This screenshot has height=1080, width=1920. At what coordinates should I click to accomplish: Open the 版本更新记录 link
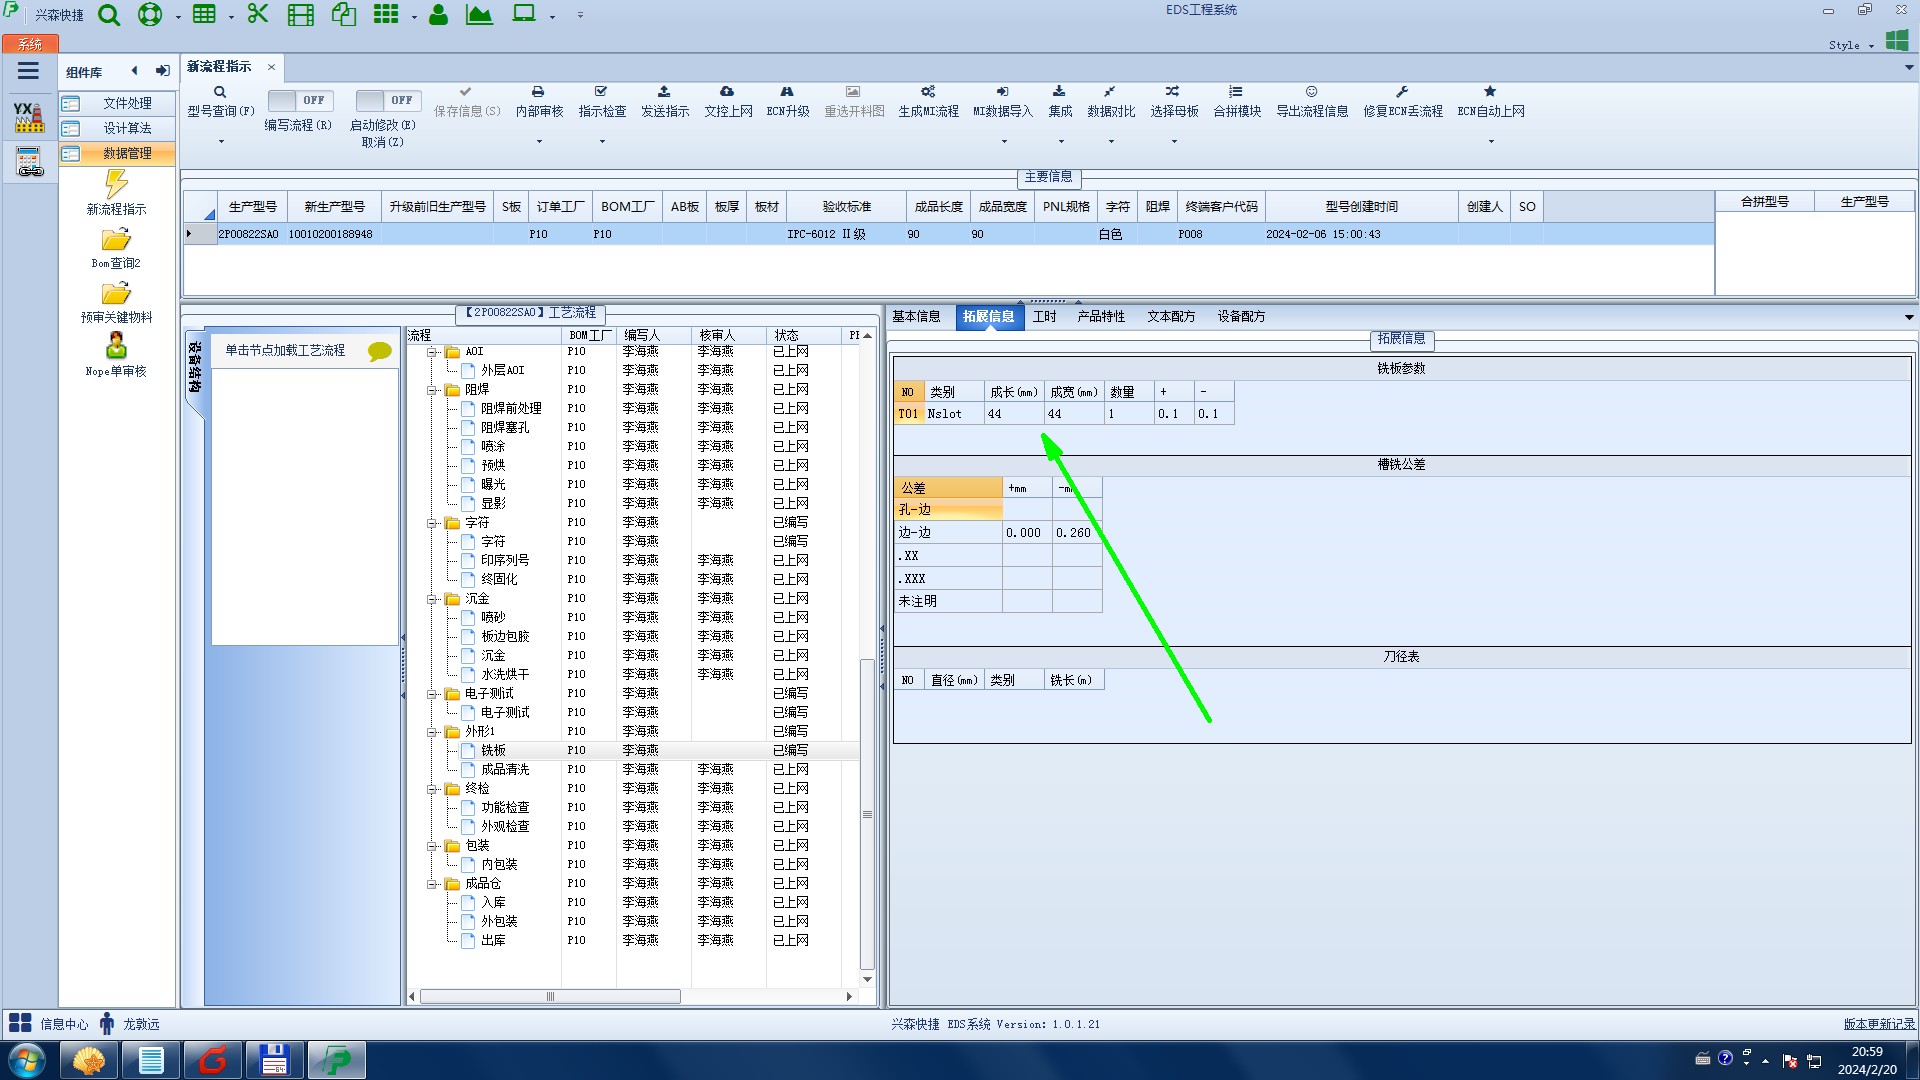1878,1024
